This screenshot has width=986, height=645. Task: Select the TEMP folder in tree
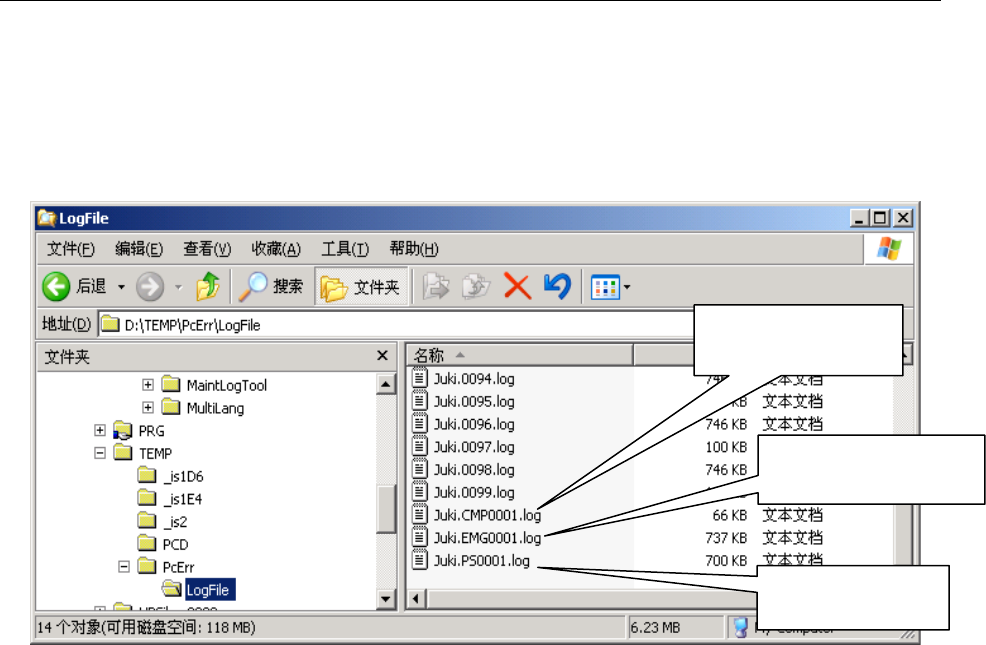pos(155,453)
